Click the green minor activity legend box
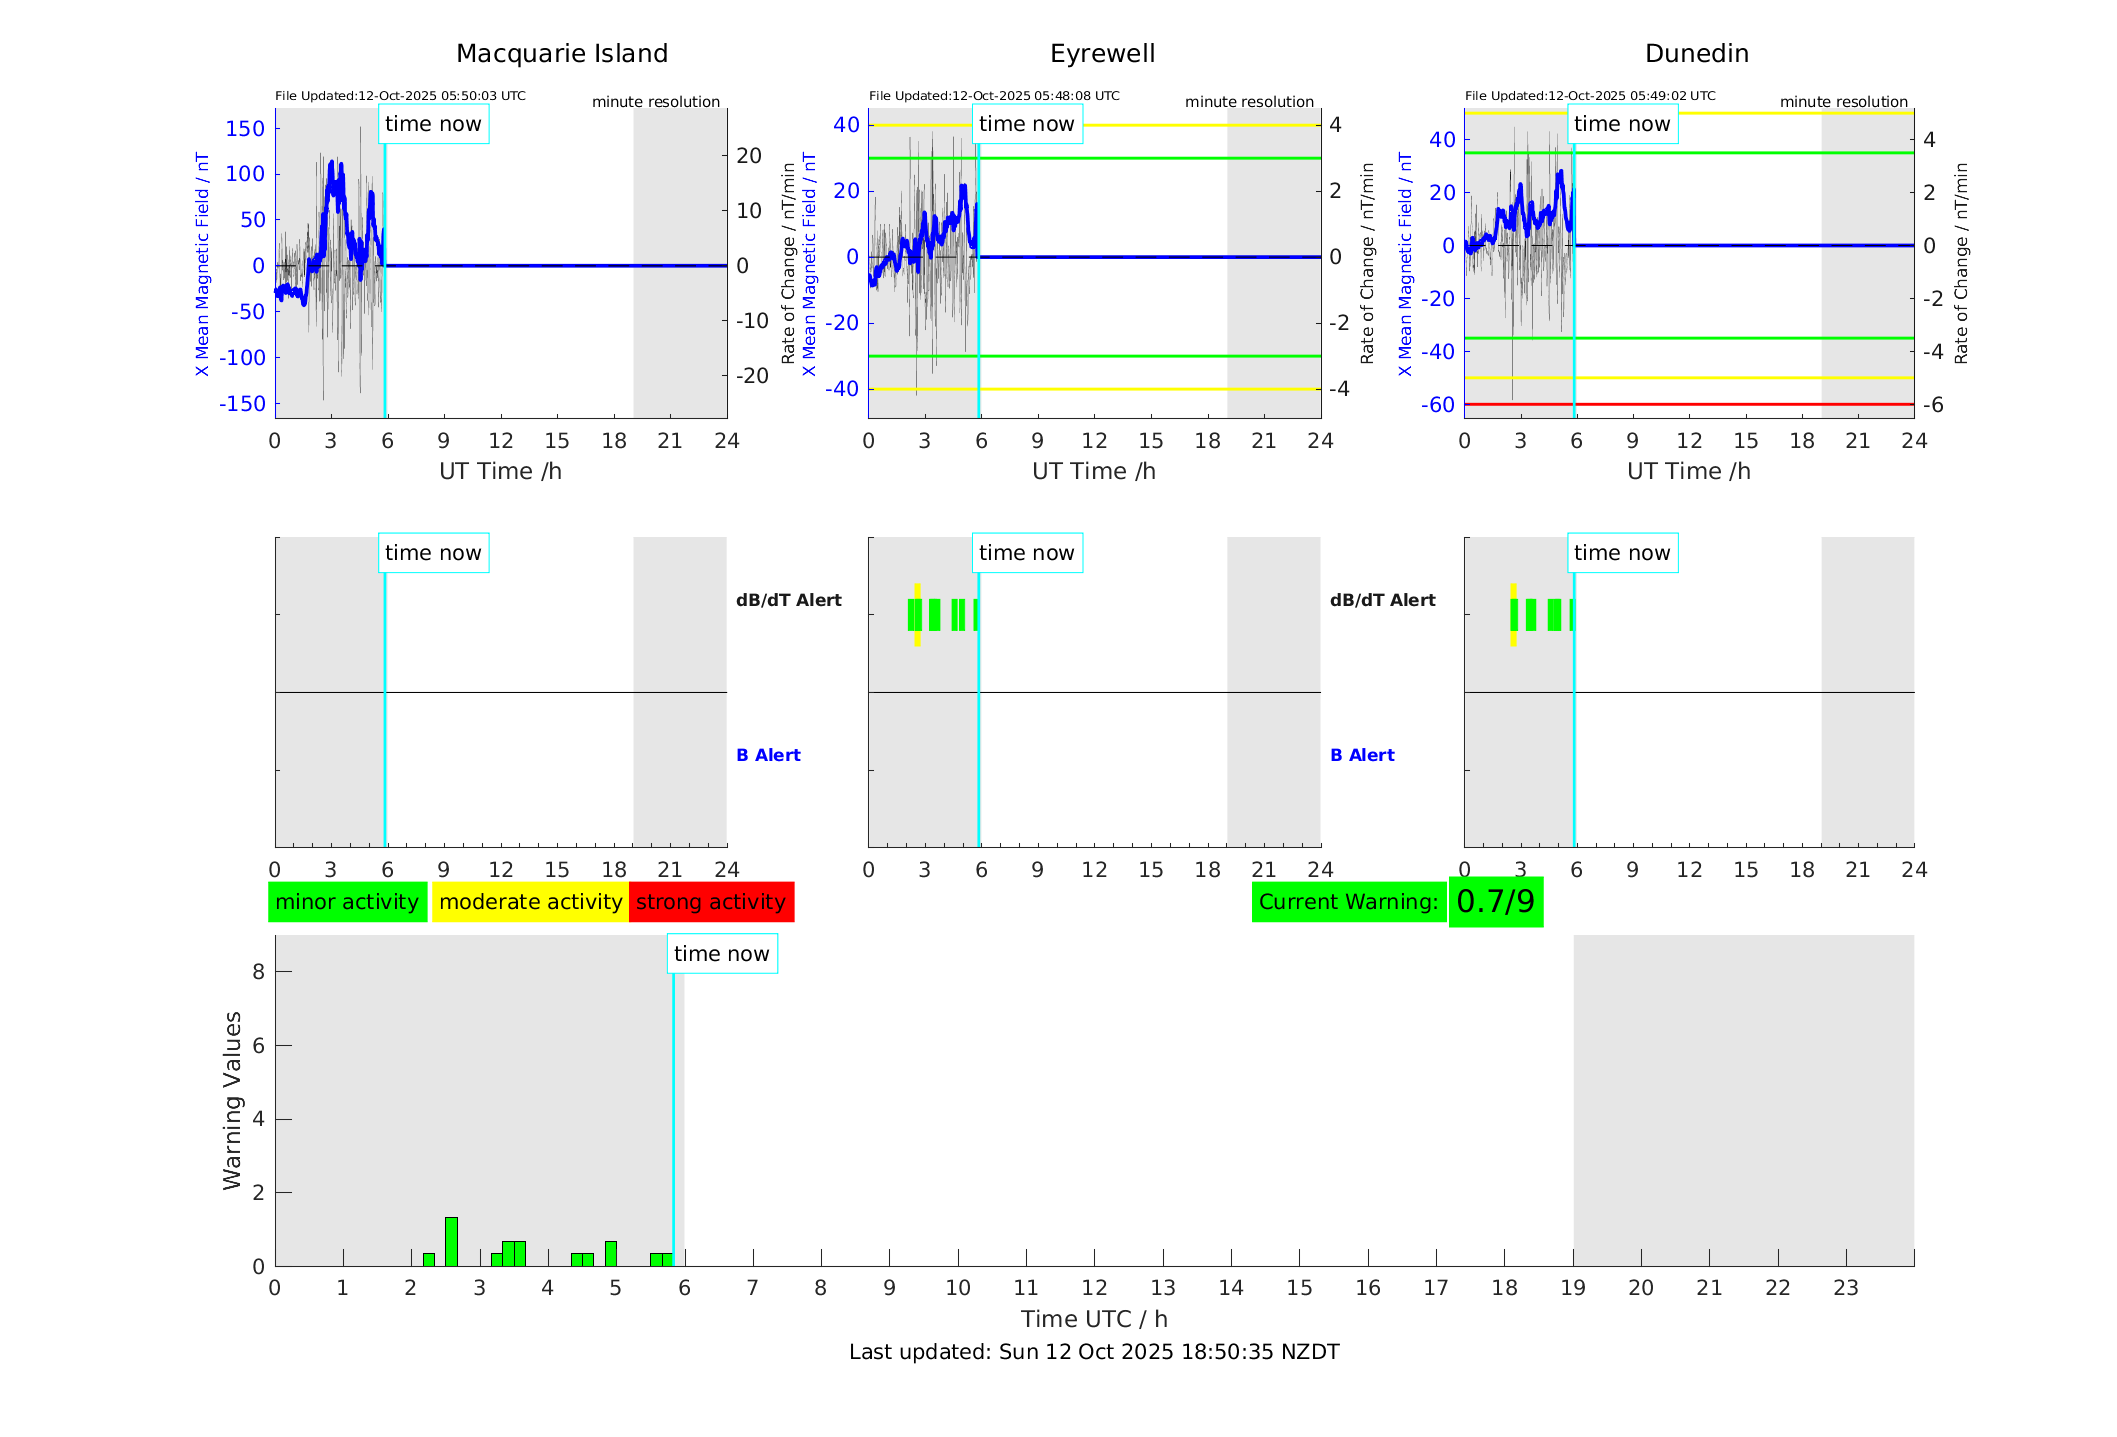The height and width of the screenshot is (1437, 2117). pos(347,902)
